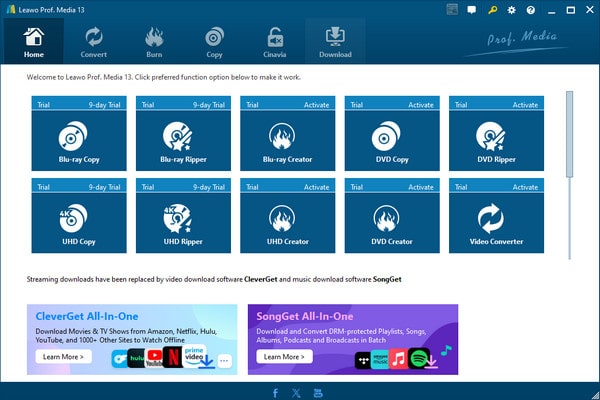
Task: Click the Prime Video logo in banner
Action: [x=194, y=354]
